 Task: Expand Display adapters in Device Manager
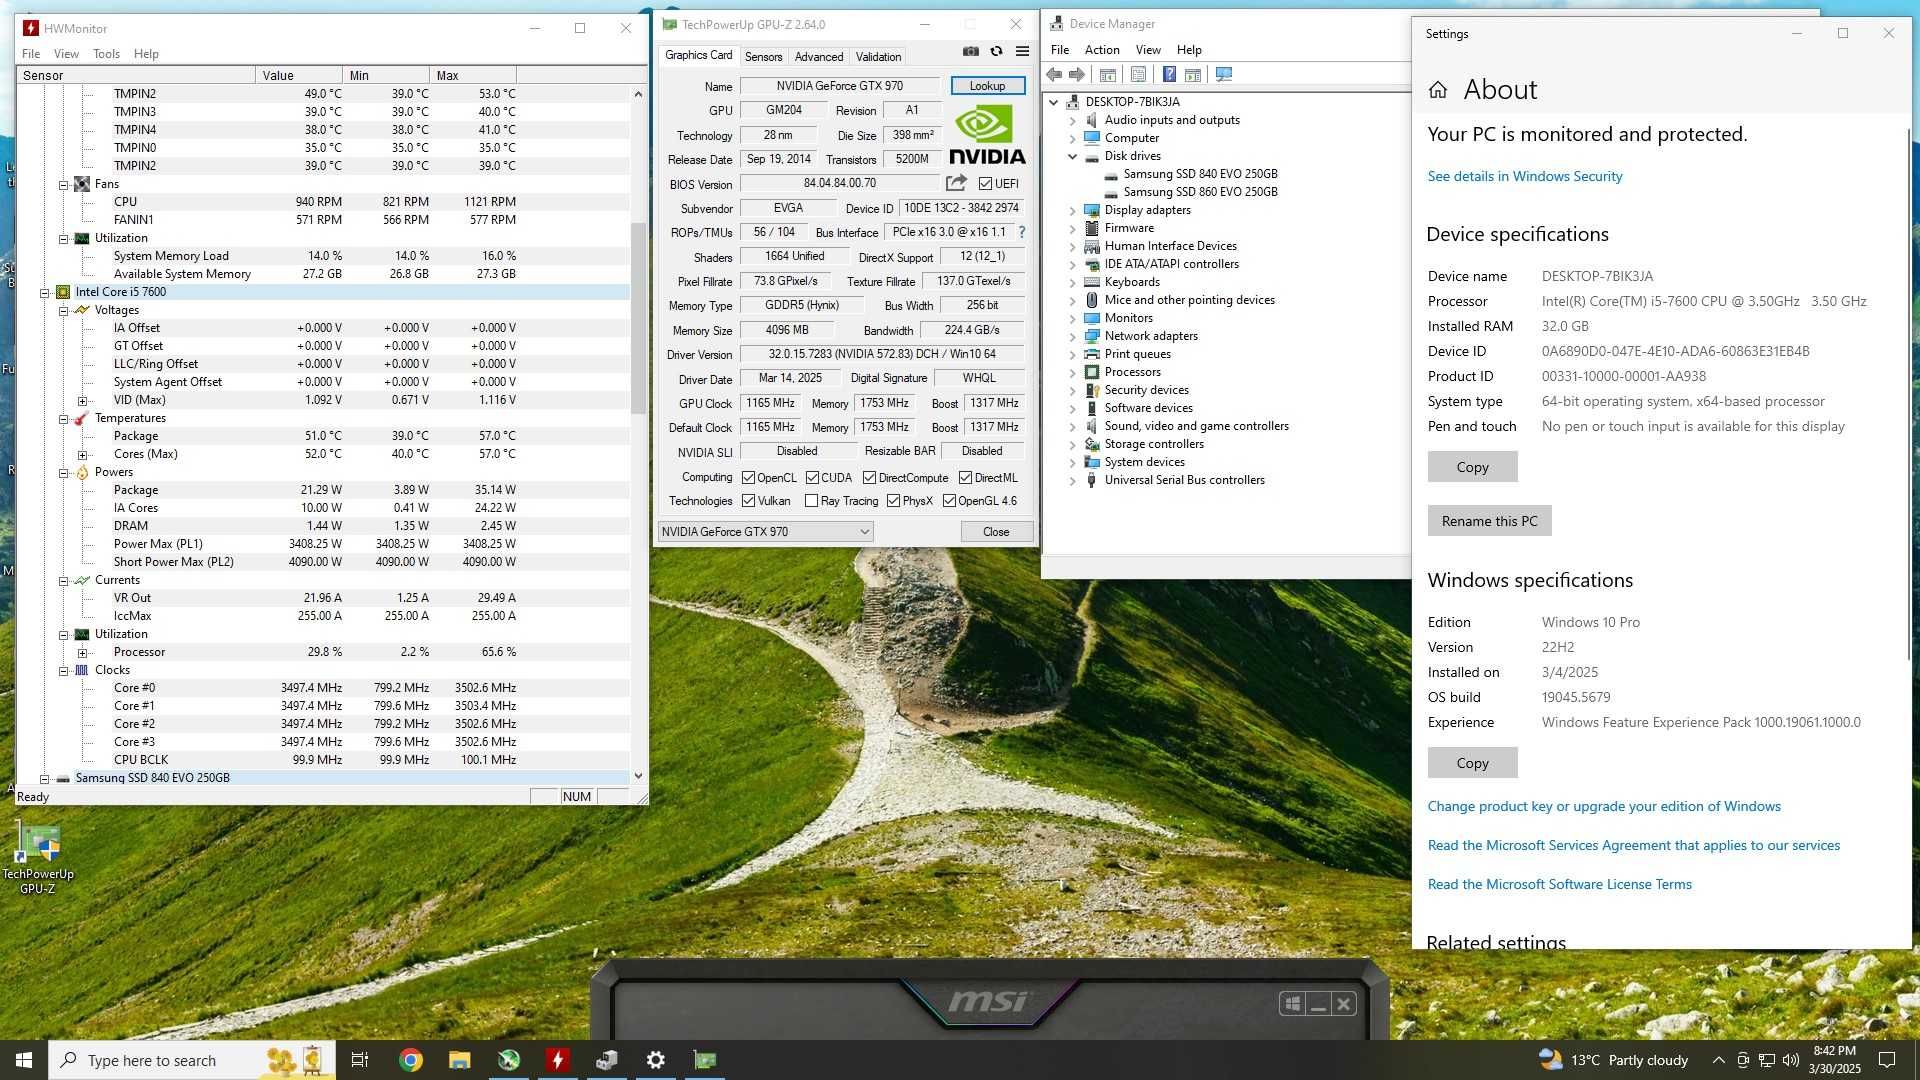(1072, 210)
